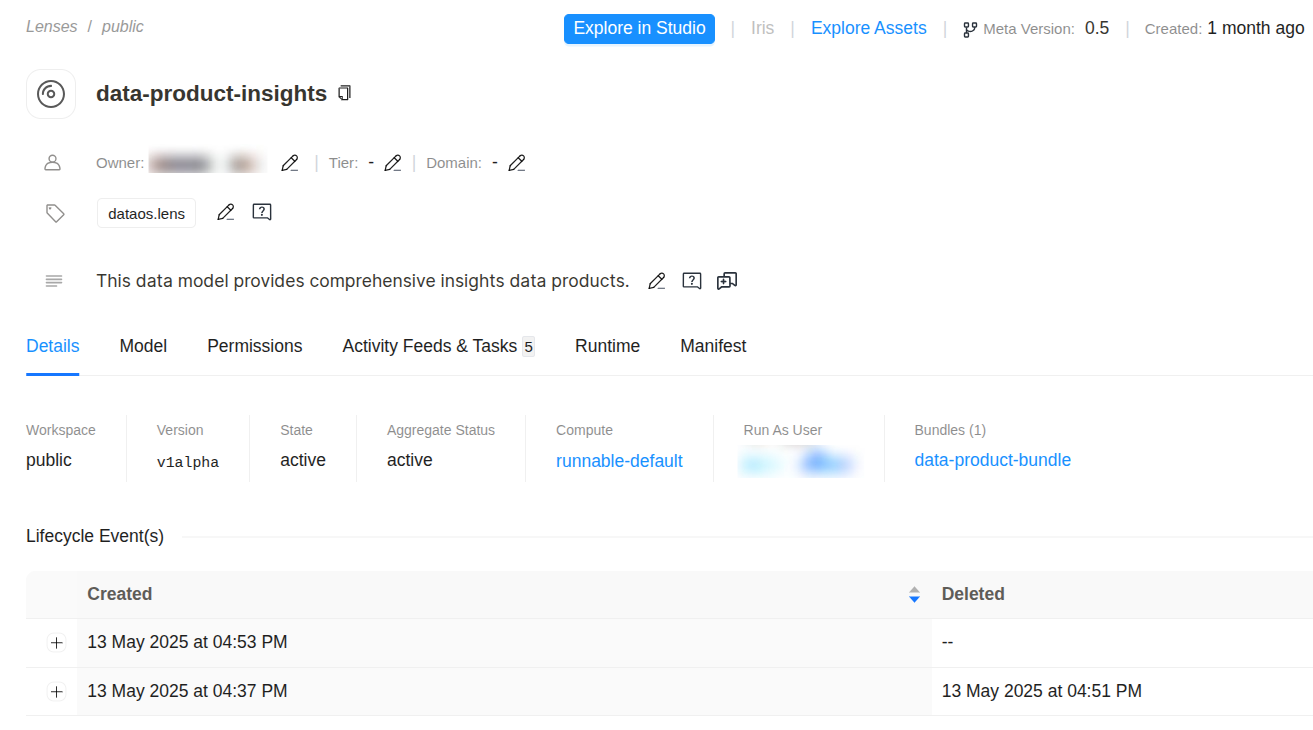Expand the 04:37 PM lifecycle event row

[x=56, y=692]
